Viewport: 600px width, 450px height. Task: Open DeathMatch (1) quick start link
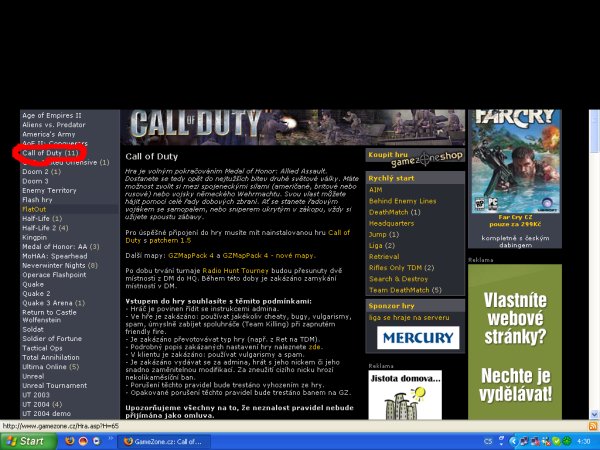pyautogui.click(x=395, y=212)
